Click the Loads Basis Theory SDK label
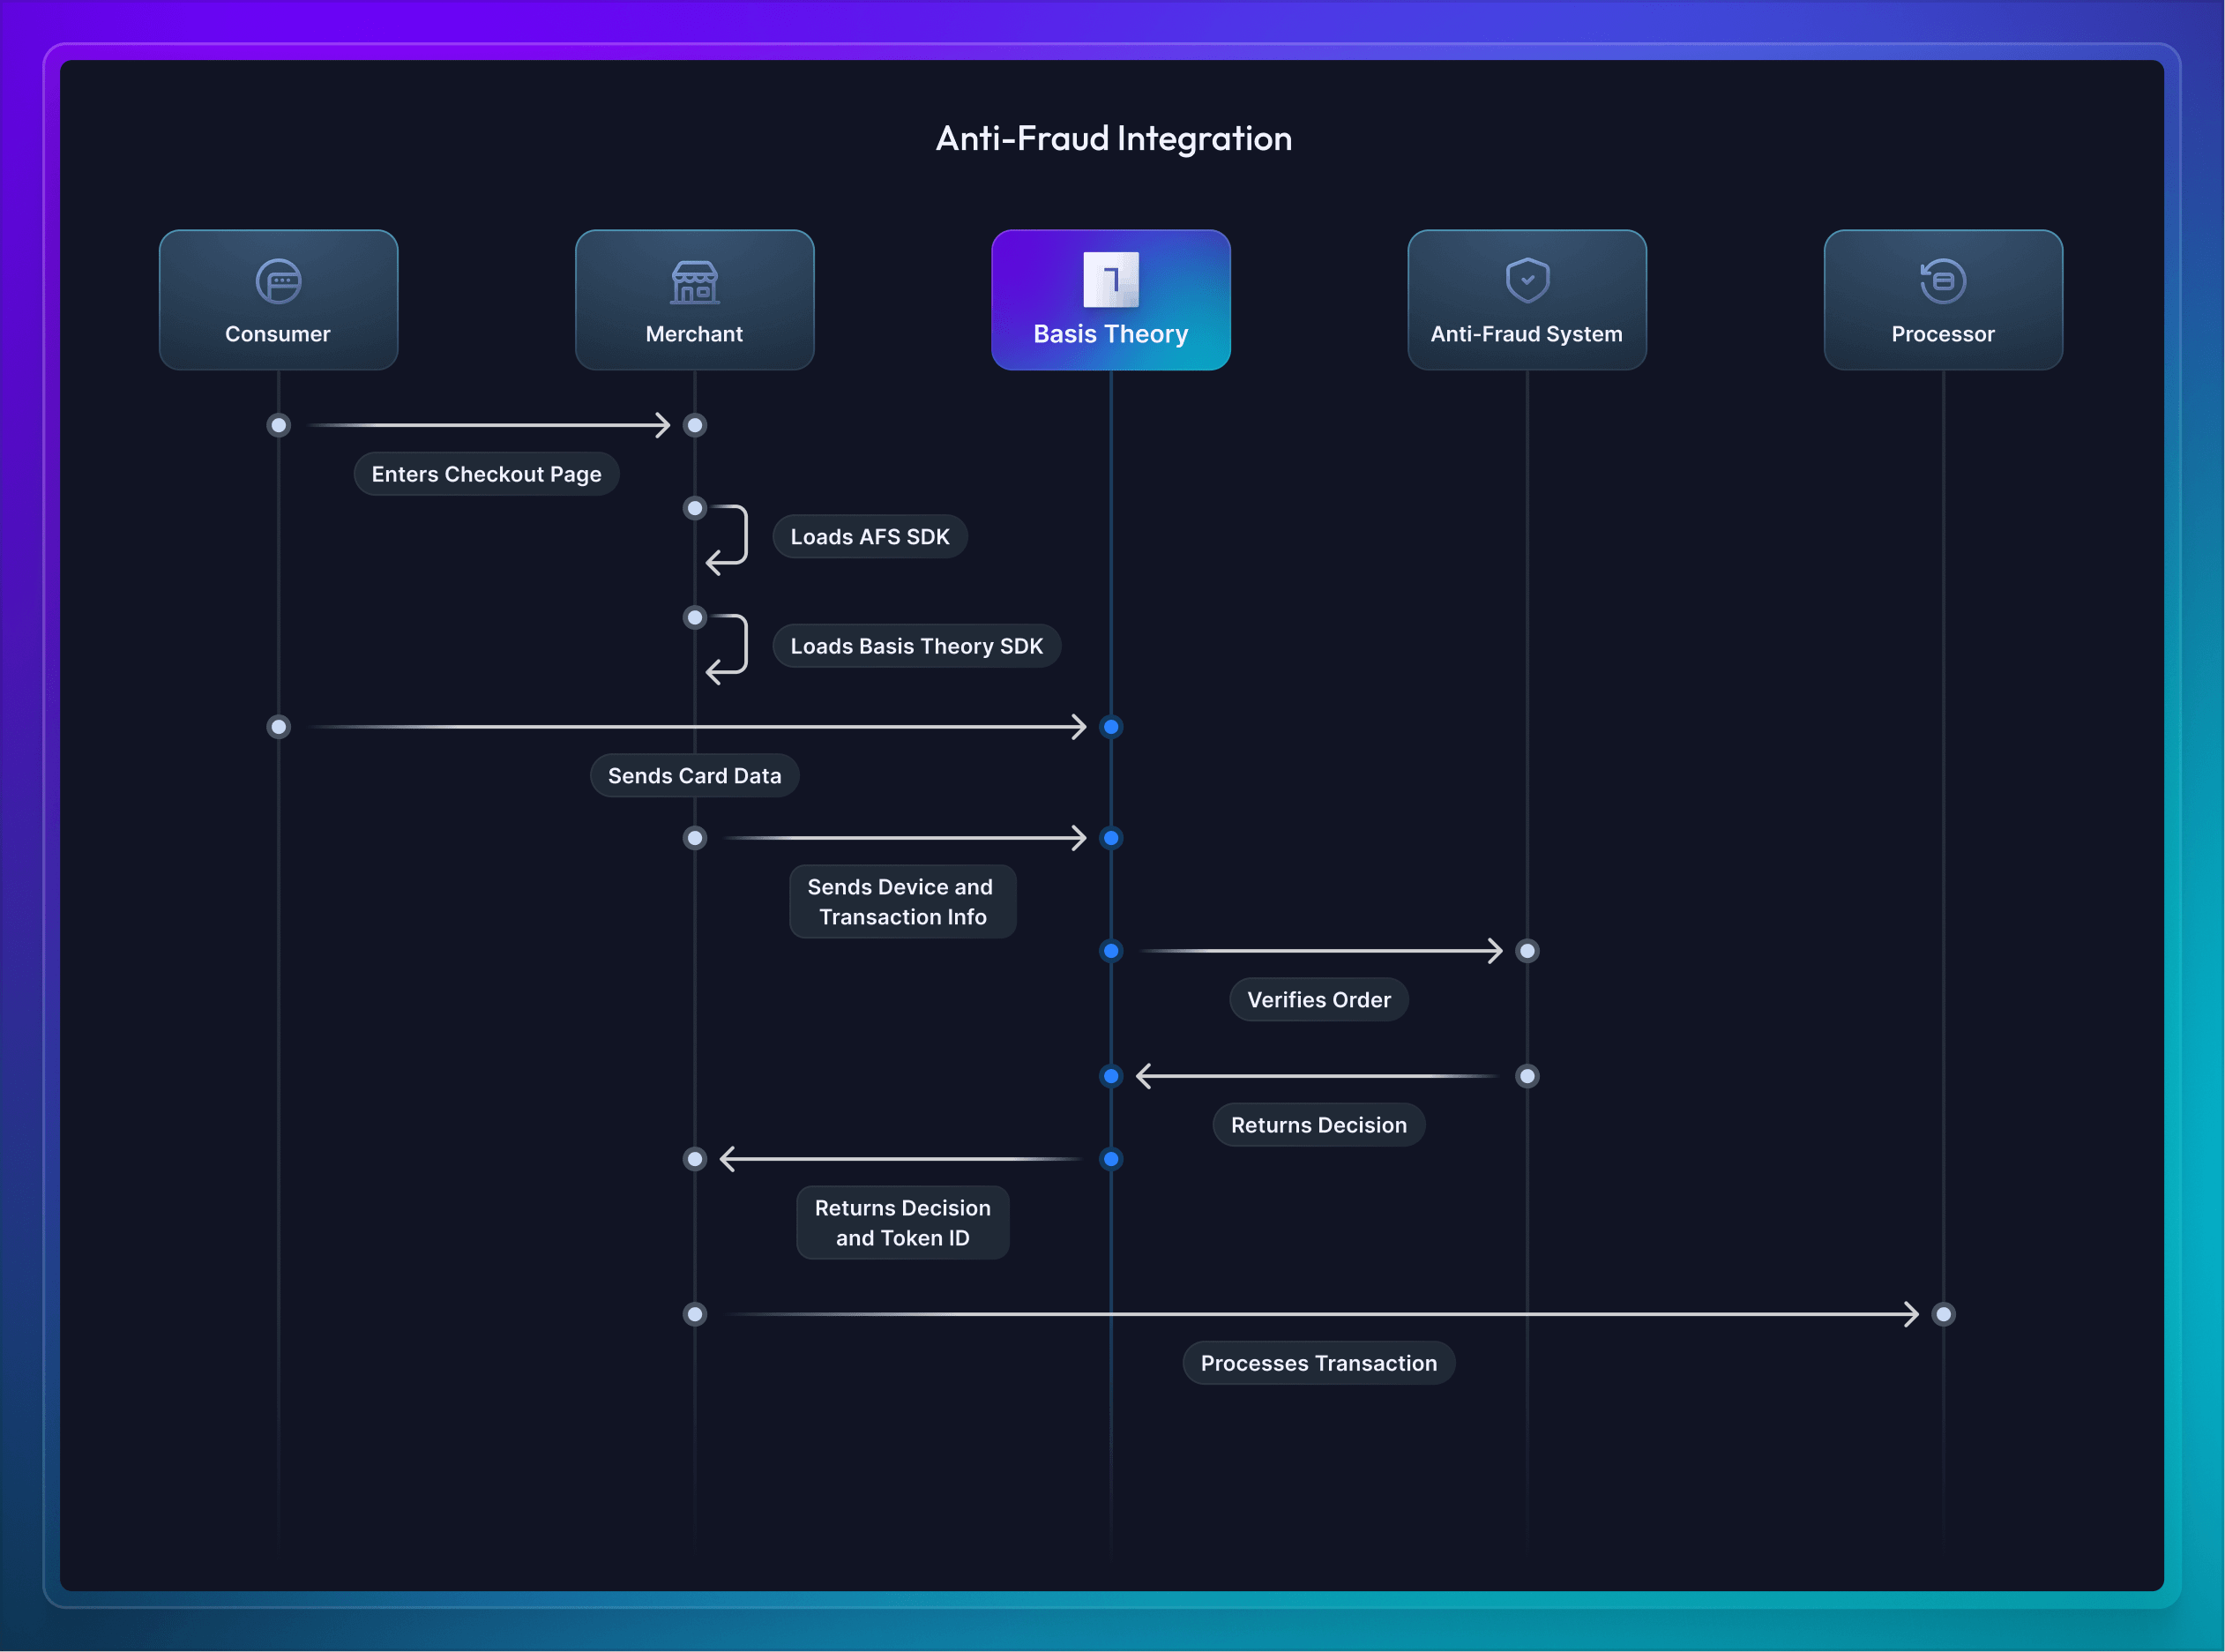 click(x=916, y=646)
